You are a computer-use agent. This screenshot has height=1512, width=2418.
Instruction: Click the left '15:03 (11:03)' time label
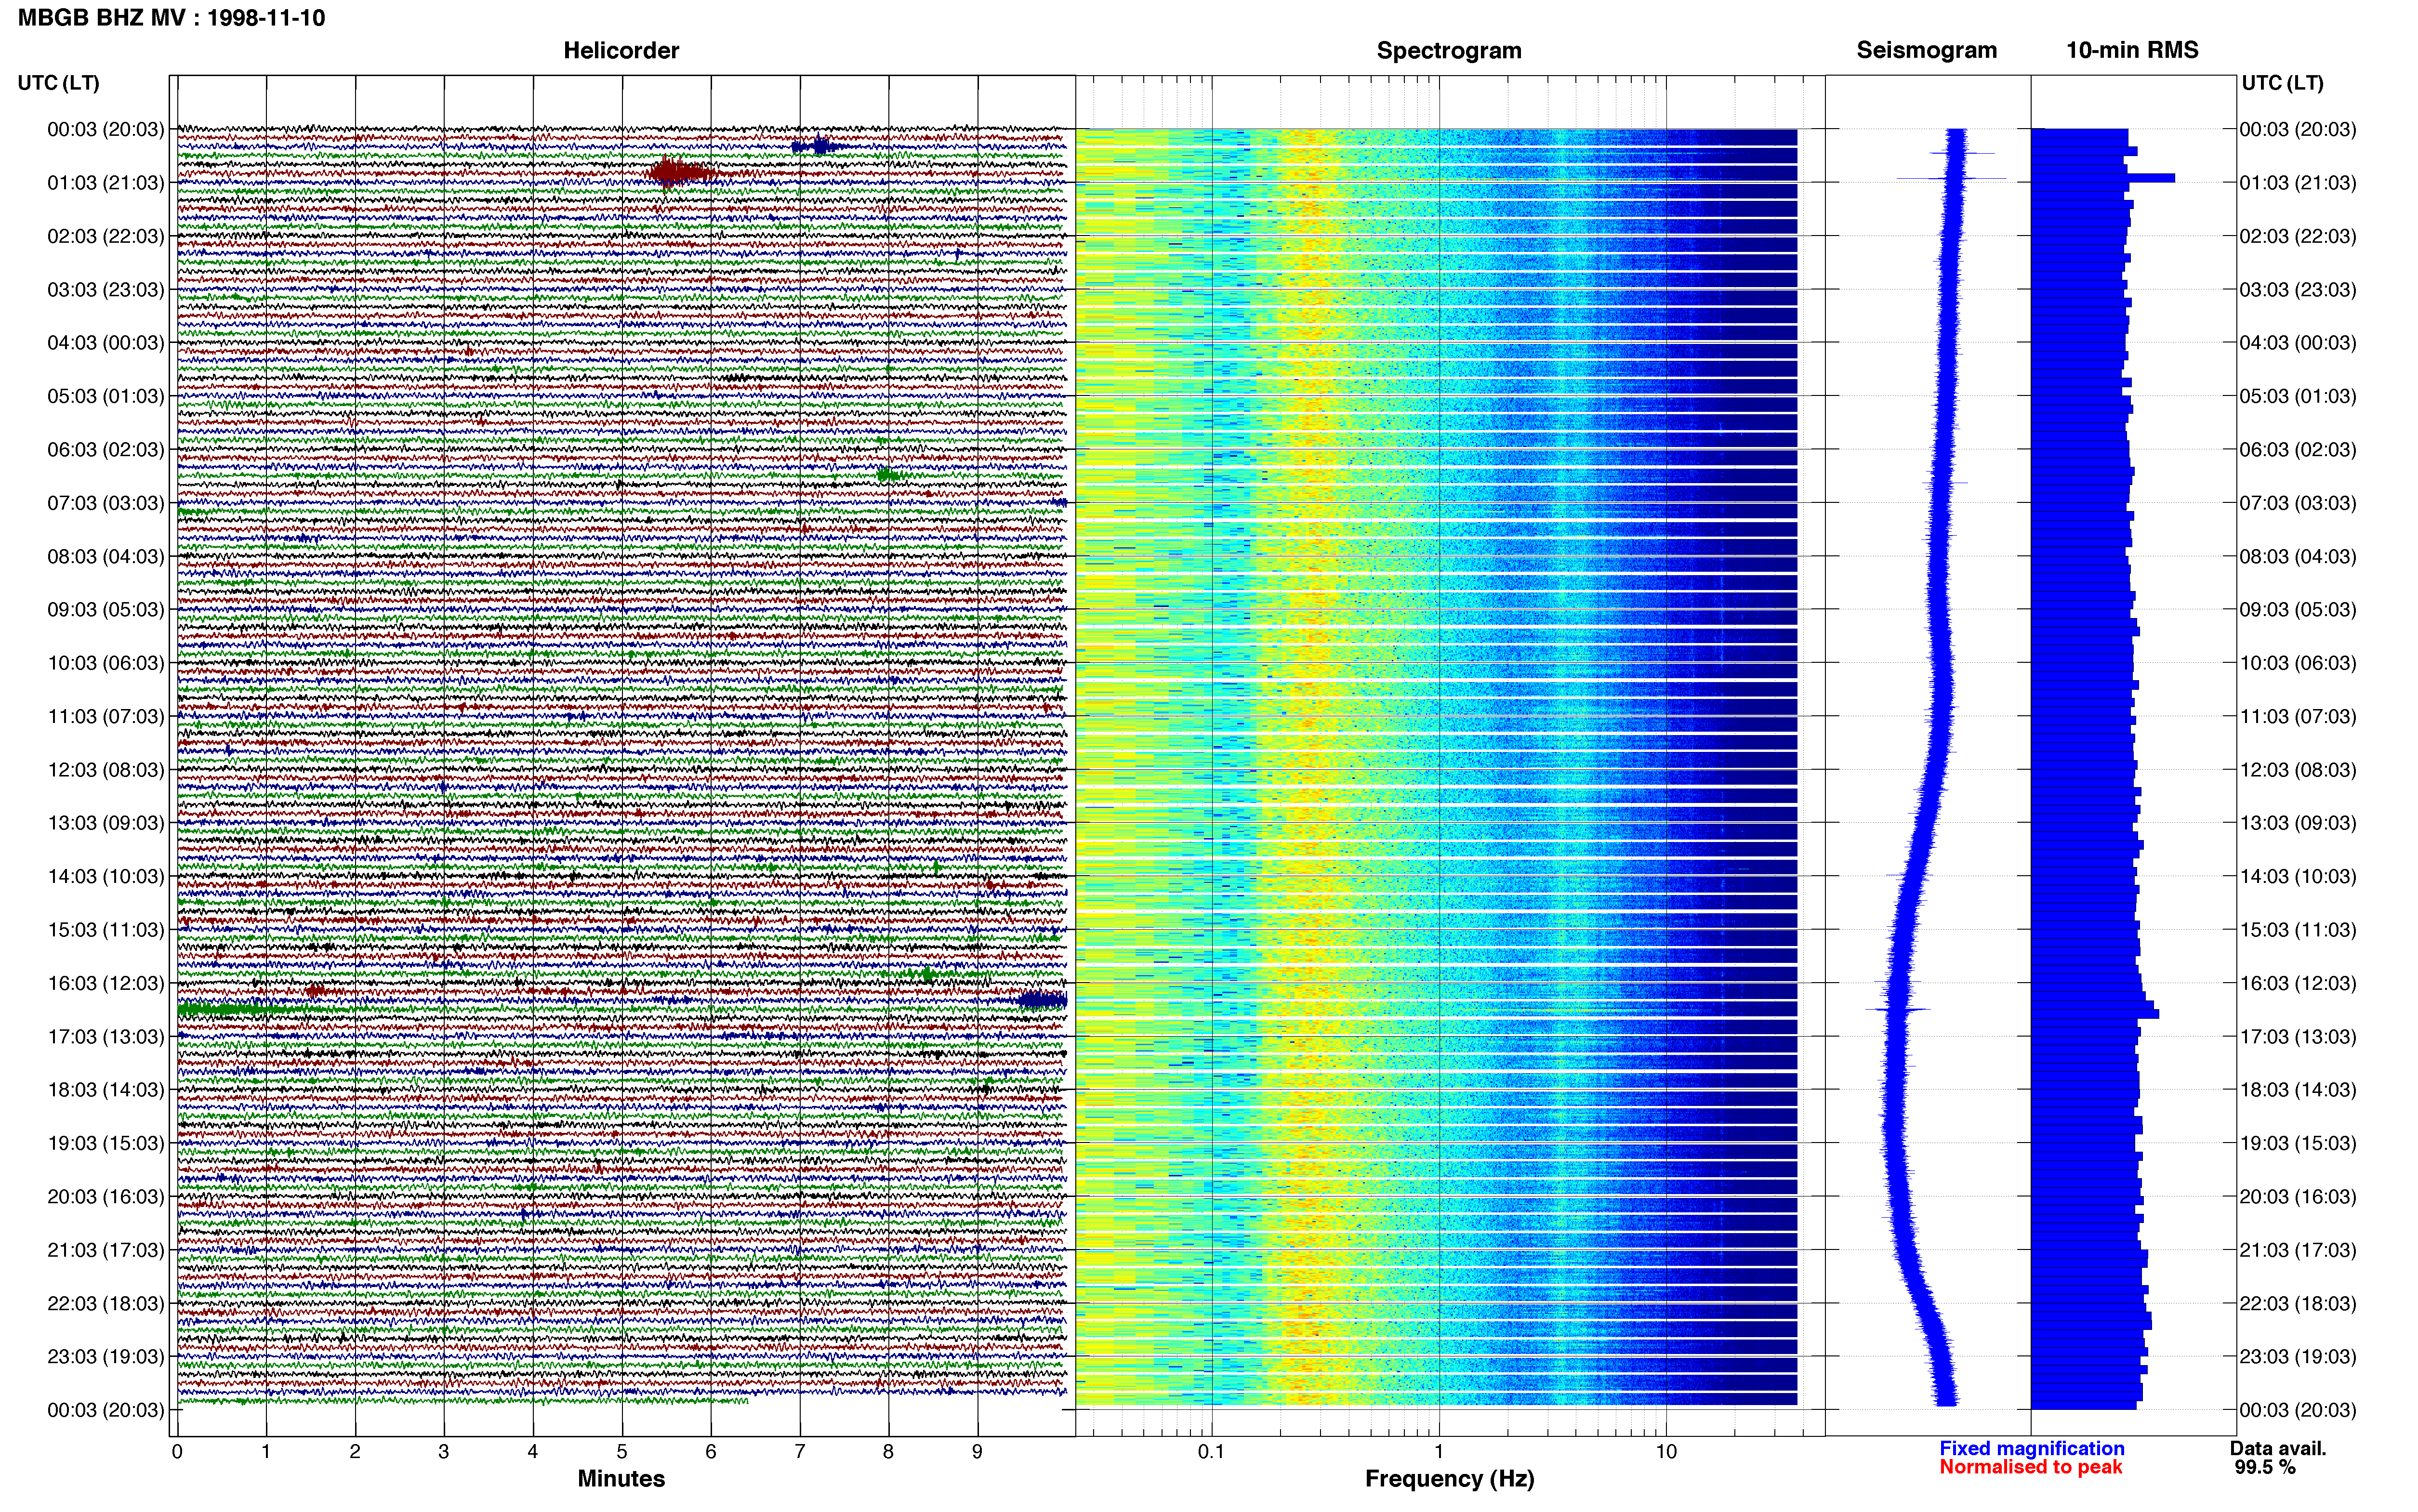click(106, 930)
